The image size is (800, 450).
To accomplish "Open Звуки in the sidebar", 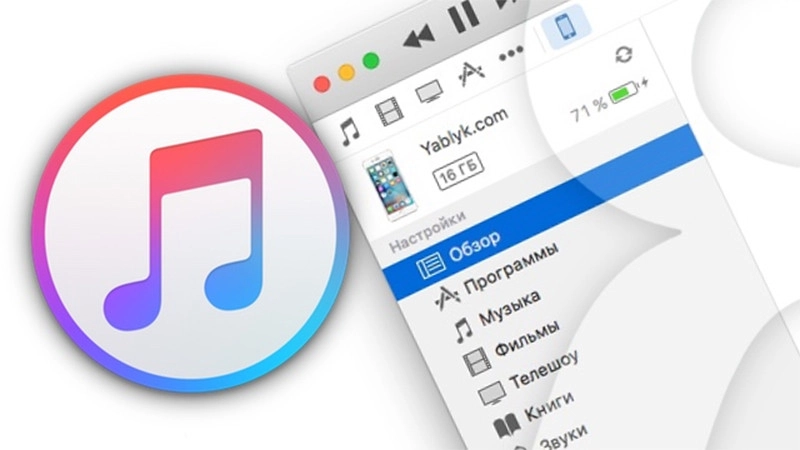I will [564, 438].
